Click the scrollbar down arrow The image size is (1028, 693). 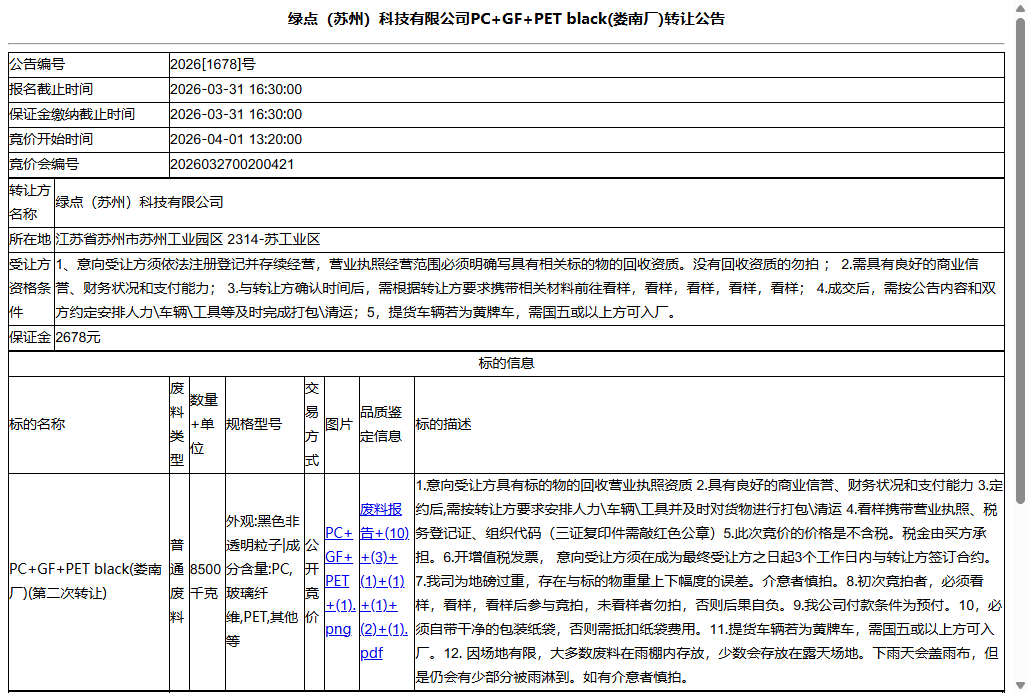point(1019,684)
